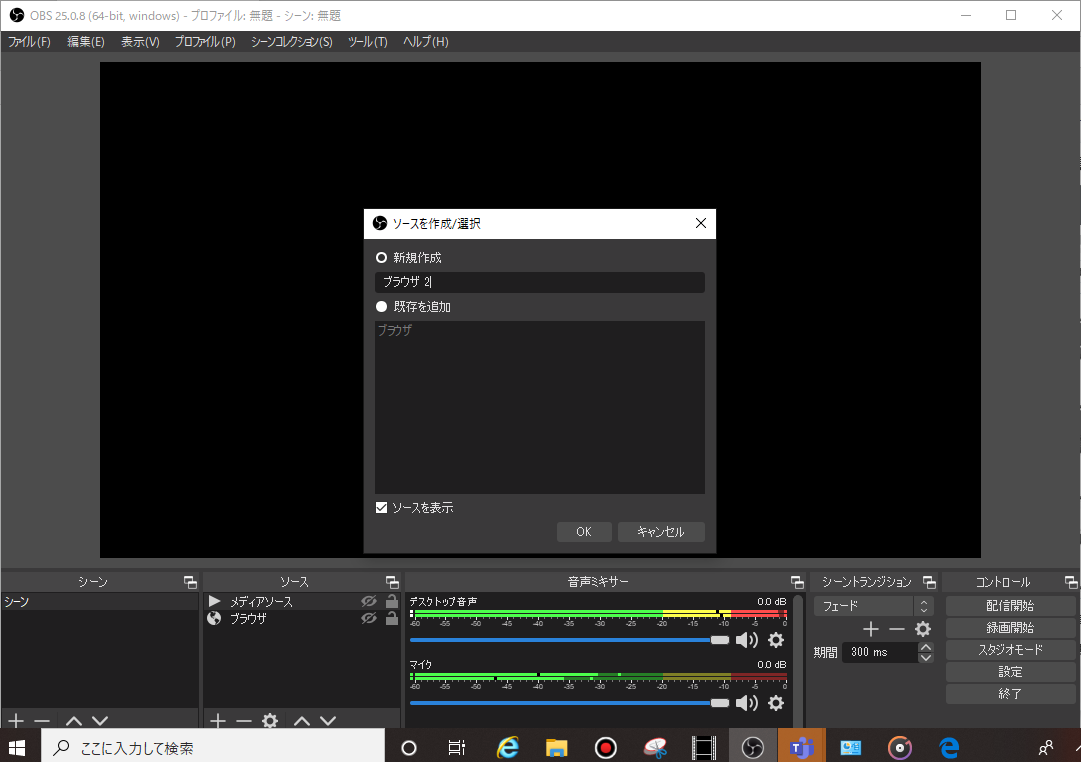Move the scene up in the list
The height and width of the screenshot is (762, 1081).
[x=74, y=721]
